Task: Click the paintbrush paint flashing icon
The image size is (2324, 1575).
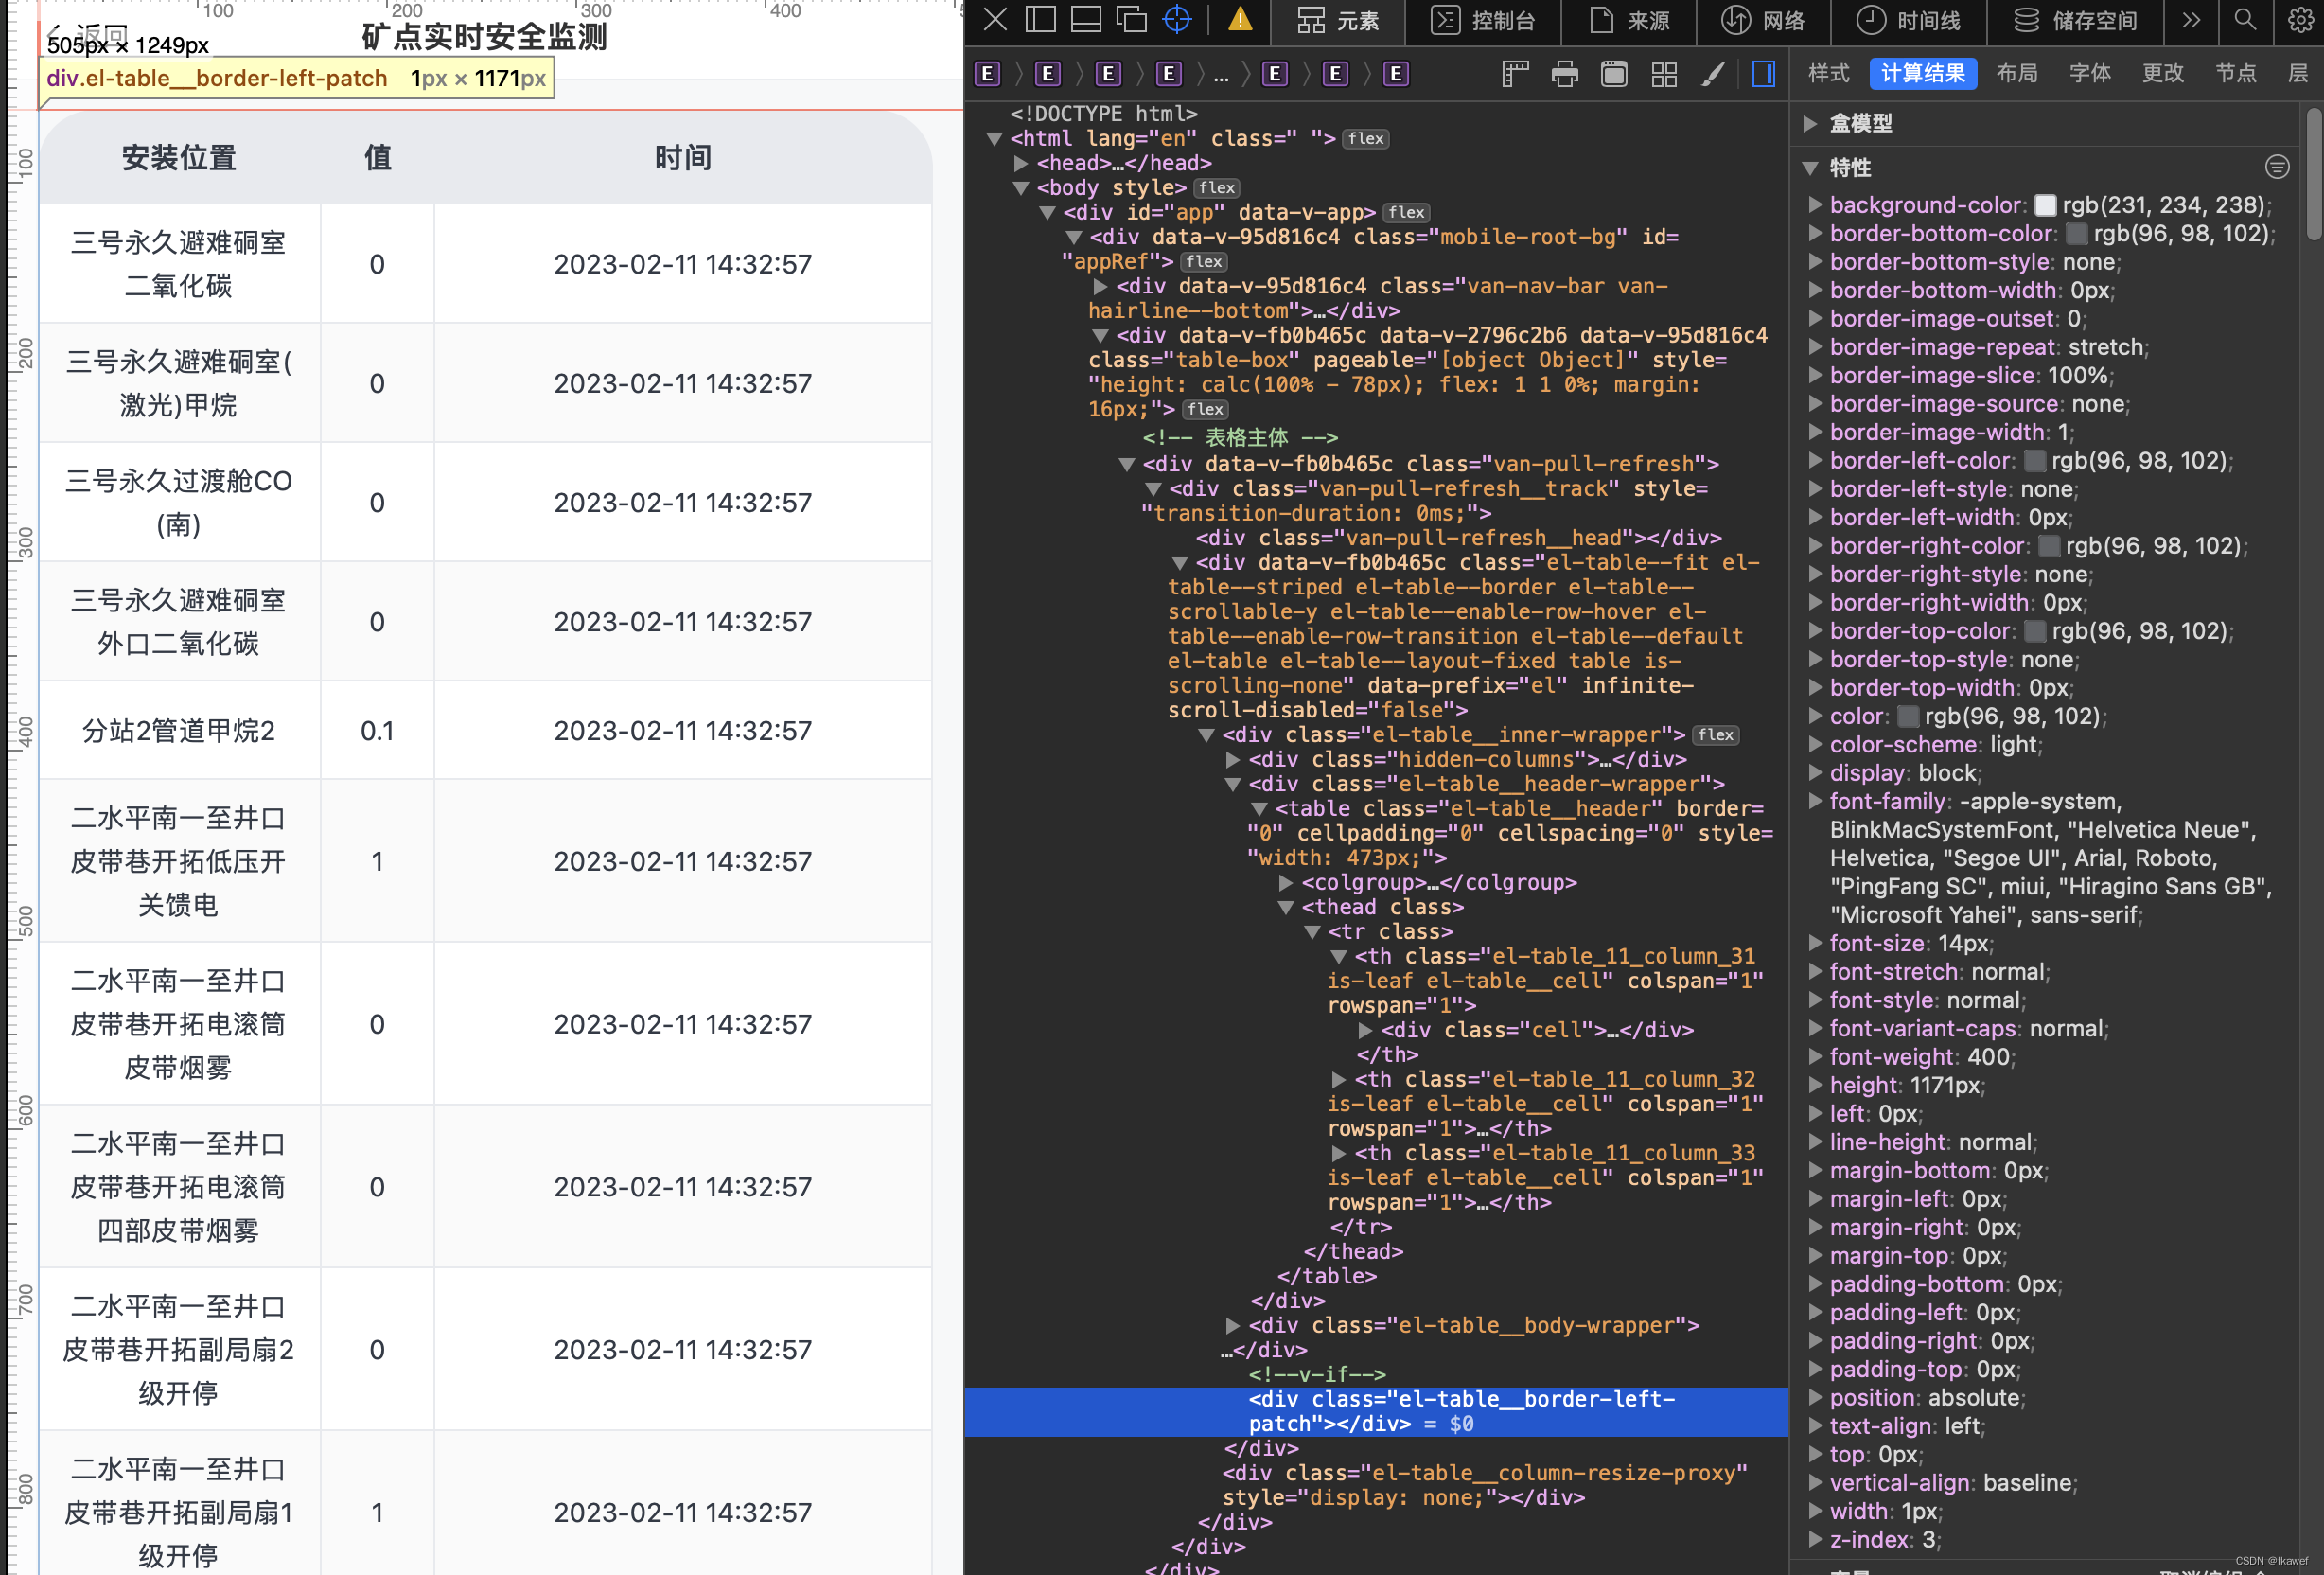Action: (1713, 74)
